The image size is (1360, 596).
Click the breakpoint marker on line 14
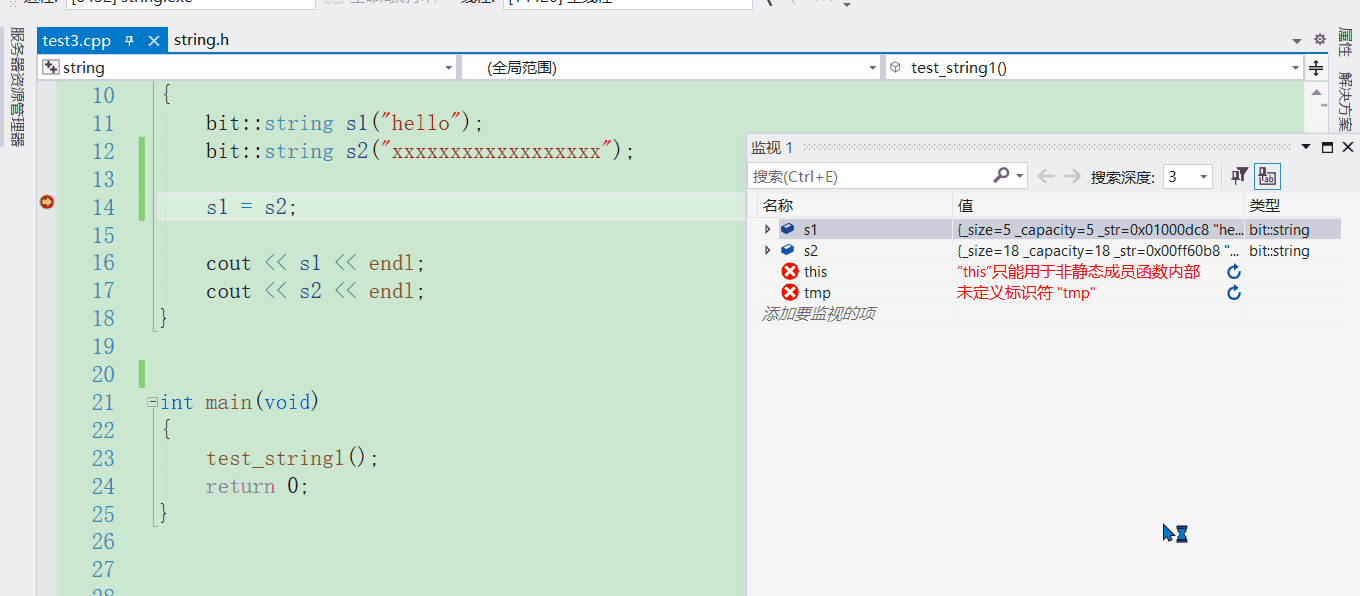[x=46, y=202]
